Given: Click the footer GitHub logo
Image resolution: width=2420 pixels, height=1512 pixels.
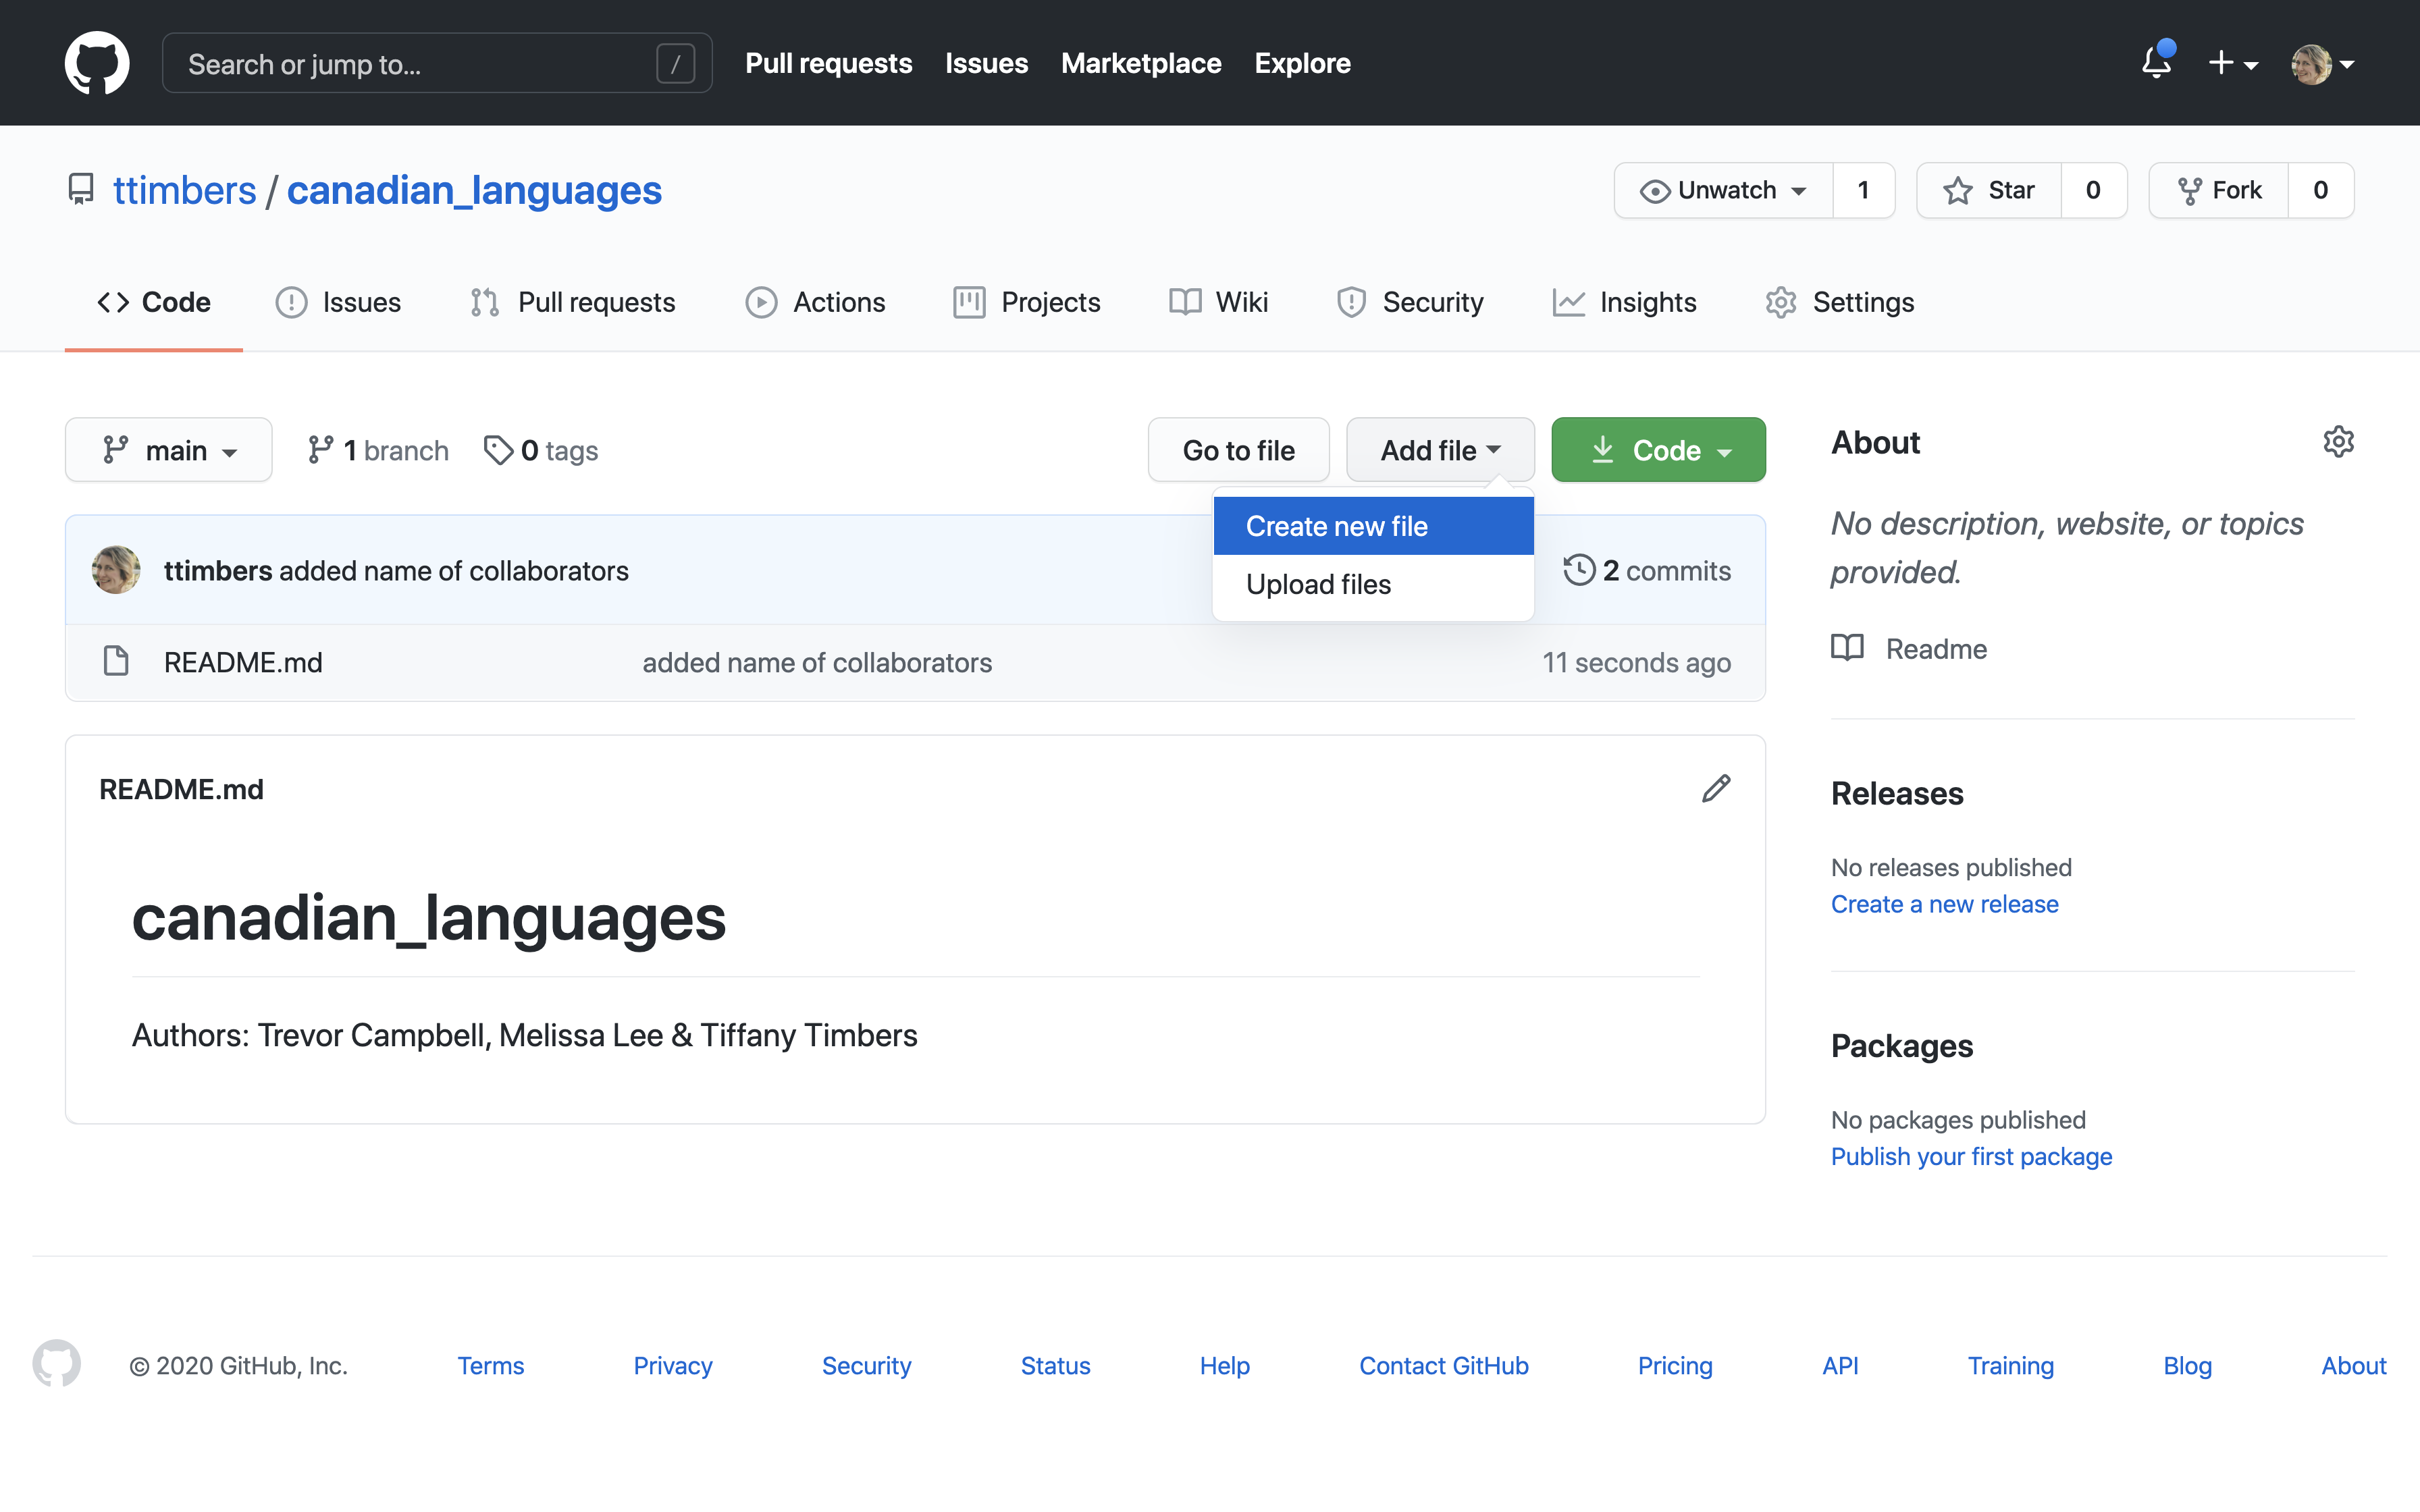Looking at the screenshot, I should click(57, 1364).
